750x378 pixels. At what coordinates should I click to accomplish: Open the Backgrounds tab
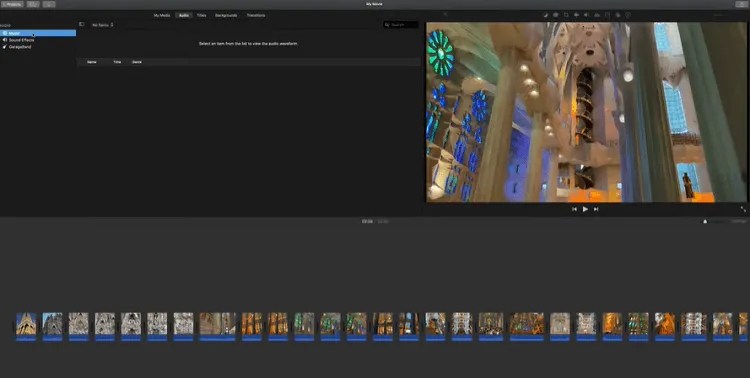tap(226, 15)
